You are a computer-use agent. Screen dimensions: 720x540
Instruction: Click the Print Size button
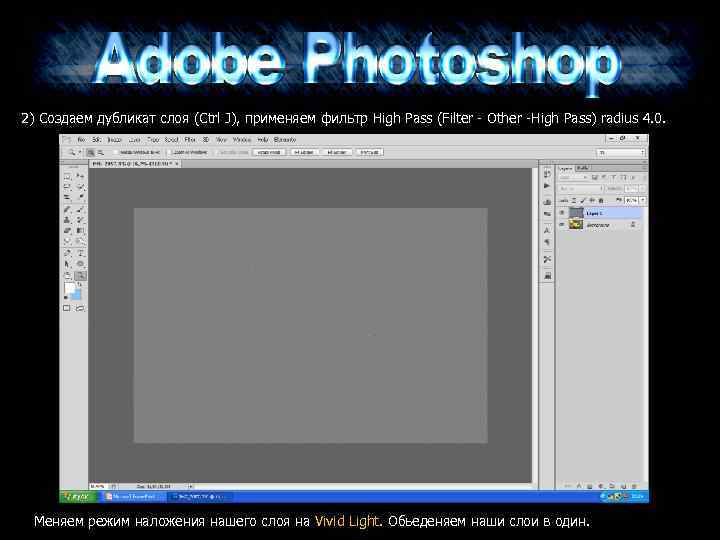pyautogui.click(x=369, y=152)
